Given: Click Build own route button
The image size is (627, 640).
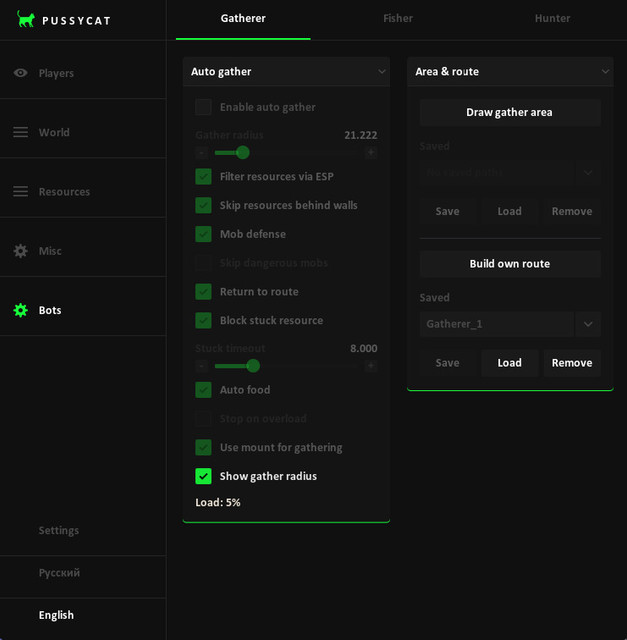Looking at the screenshot, I should pyautogui.click(x=510, y=264).
